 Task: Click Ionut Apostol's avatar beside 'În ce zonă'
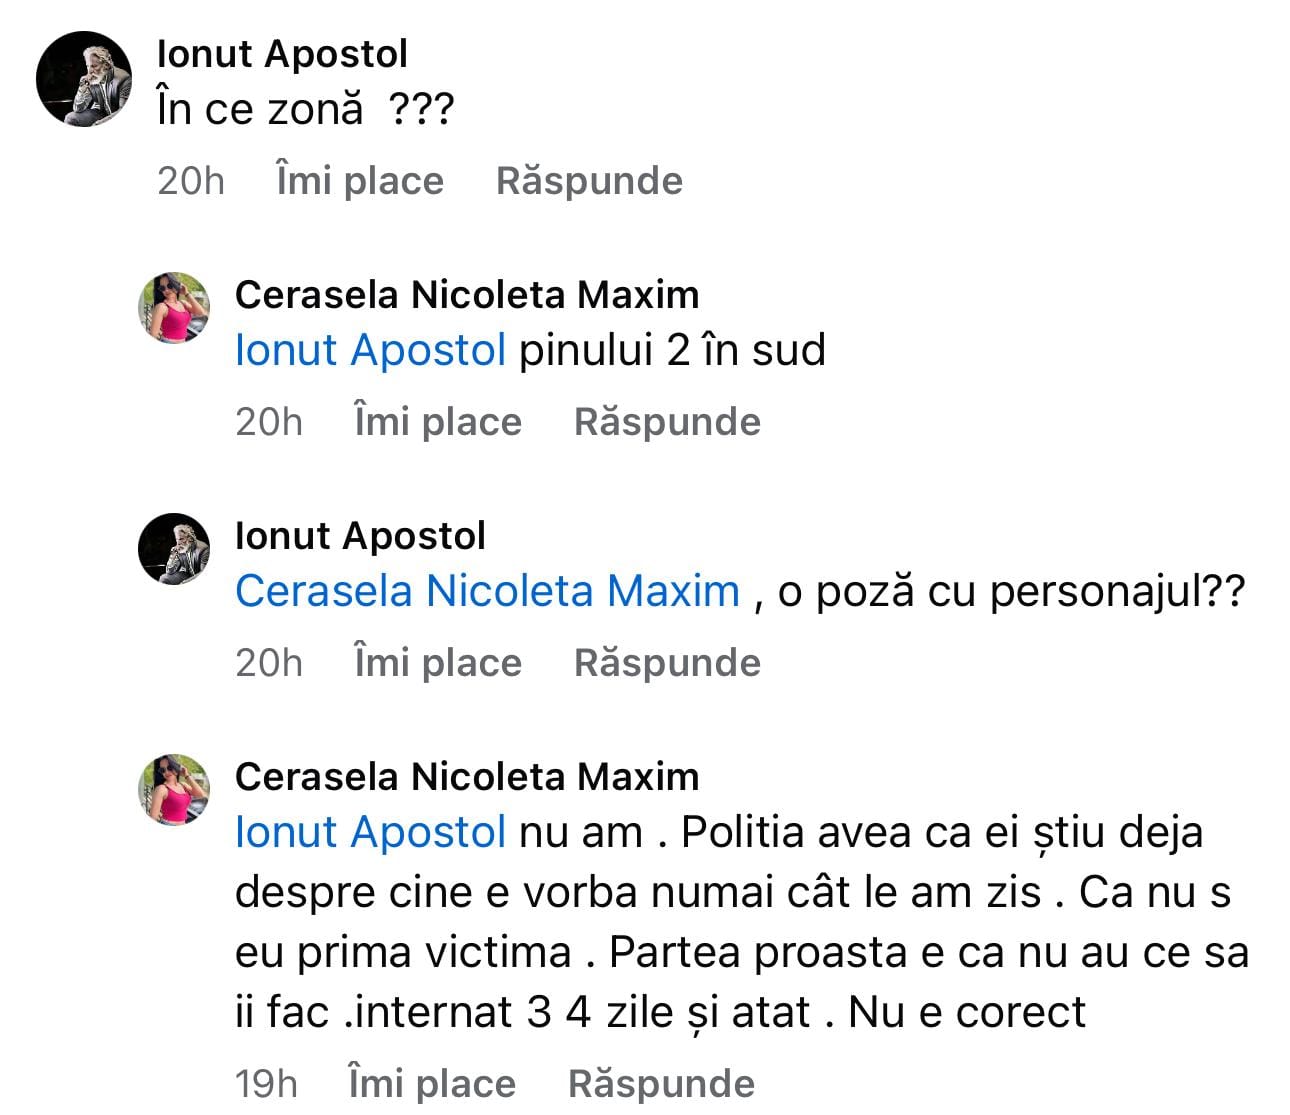tap(84, 79)
